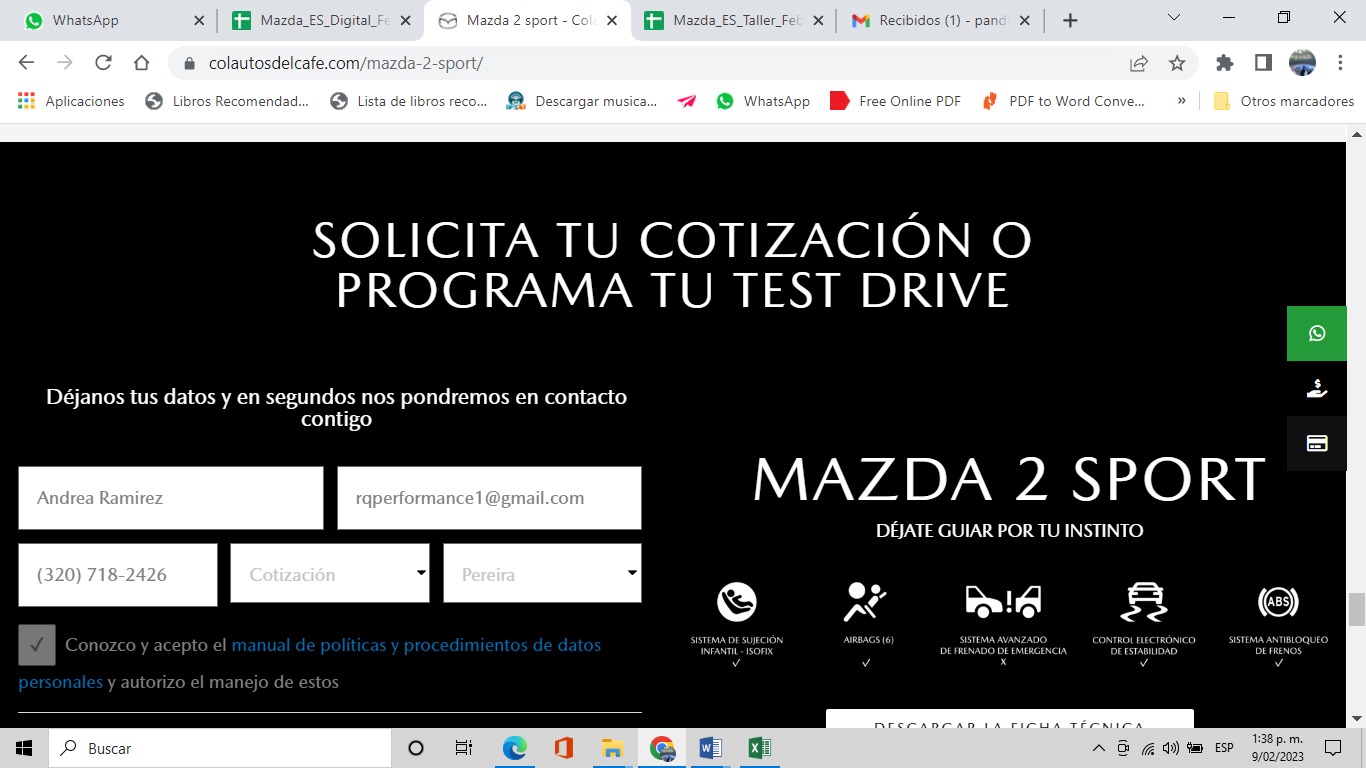The width and height of the screenshot is (1366, 768).
Task: Click the share page icon in address bar
Action: (x=1138, y=63)
